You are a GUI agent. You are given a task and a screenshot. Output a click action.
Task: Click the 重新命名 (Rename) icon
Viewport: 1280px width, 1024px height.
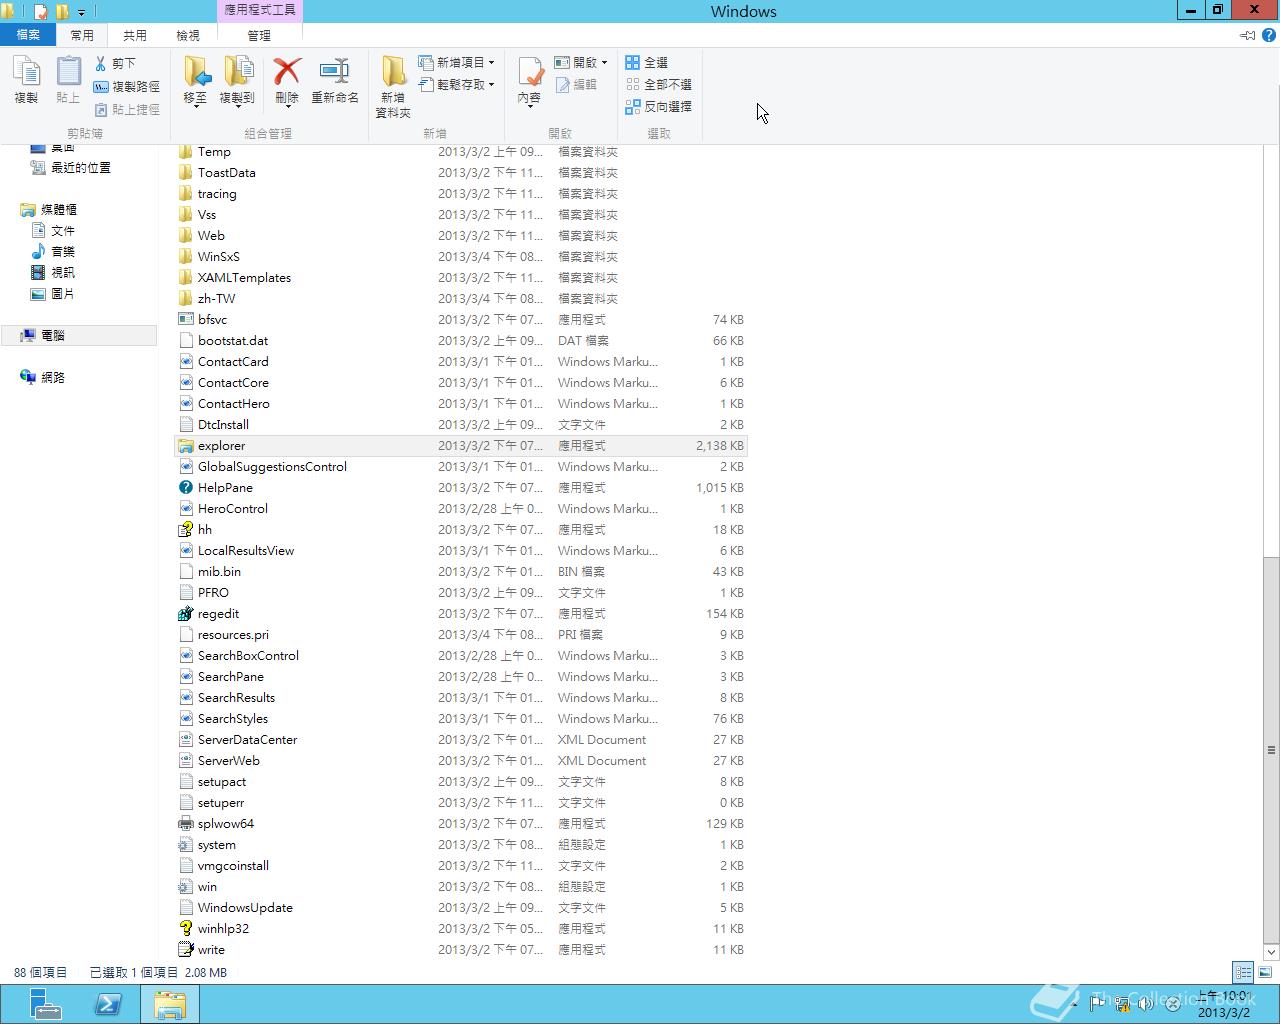335,80
